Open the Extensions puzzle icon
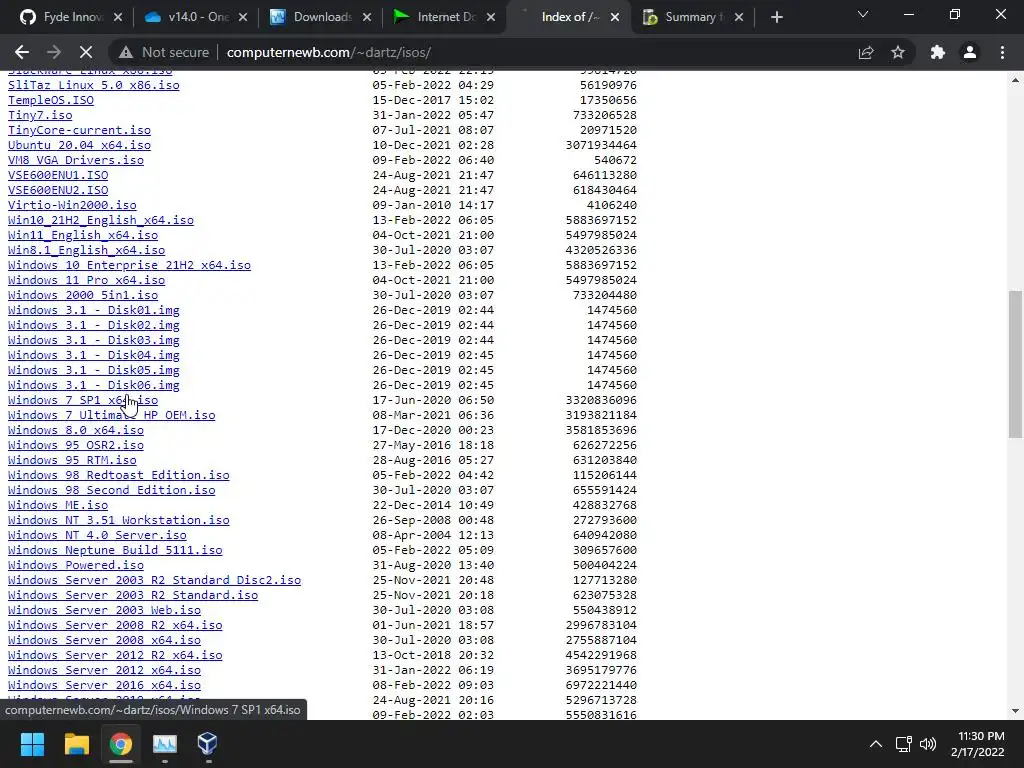This screenshot has height=768, width=1024. 938,52
